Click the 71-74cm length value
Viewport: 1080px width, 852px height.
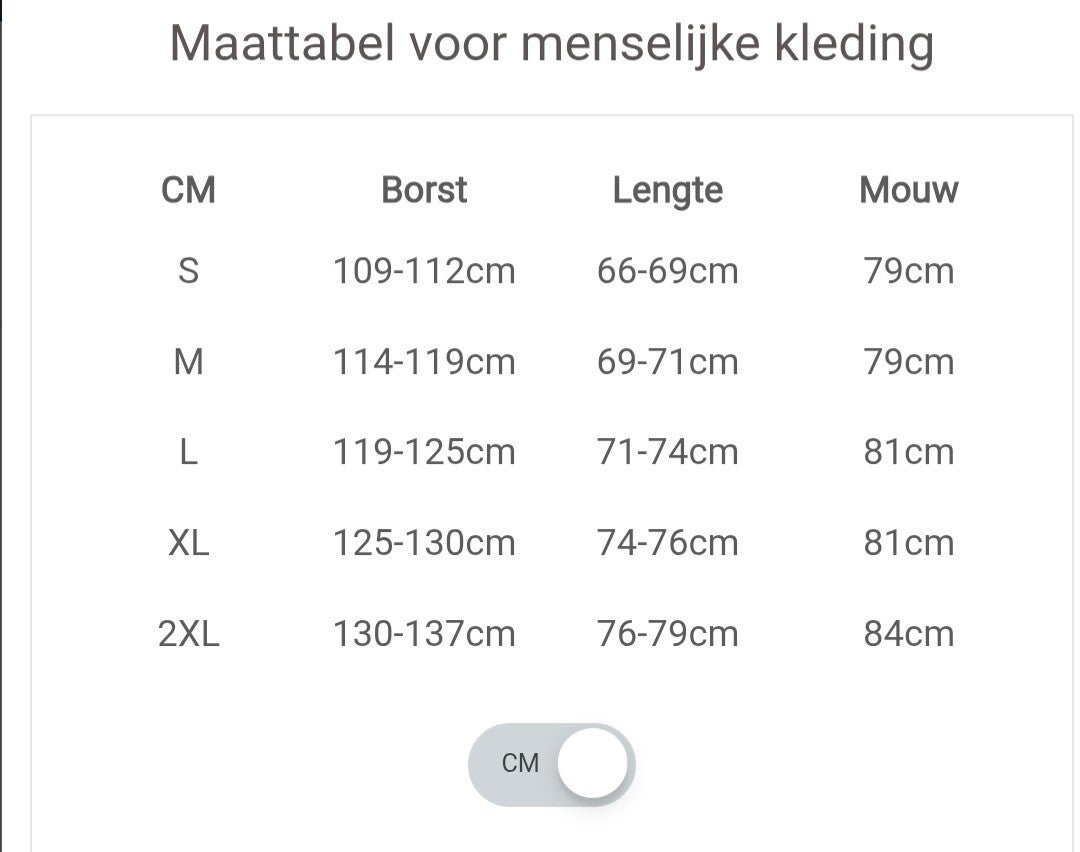pos(667,452)
